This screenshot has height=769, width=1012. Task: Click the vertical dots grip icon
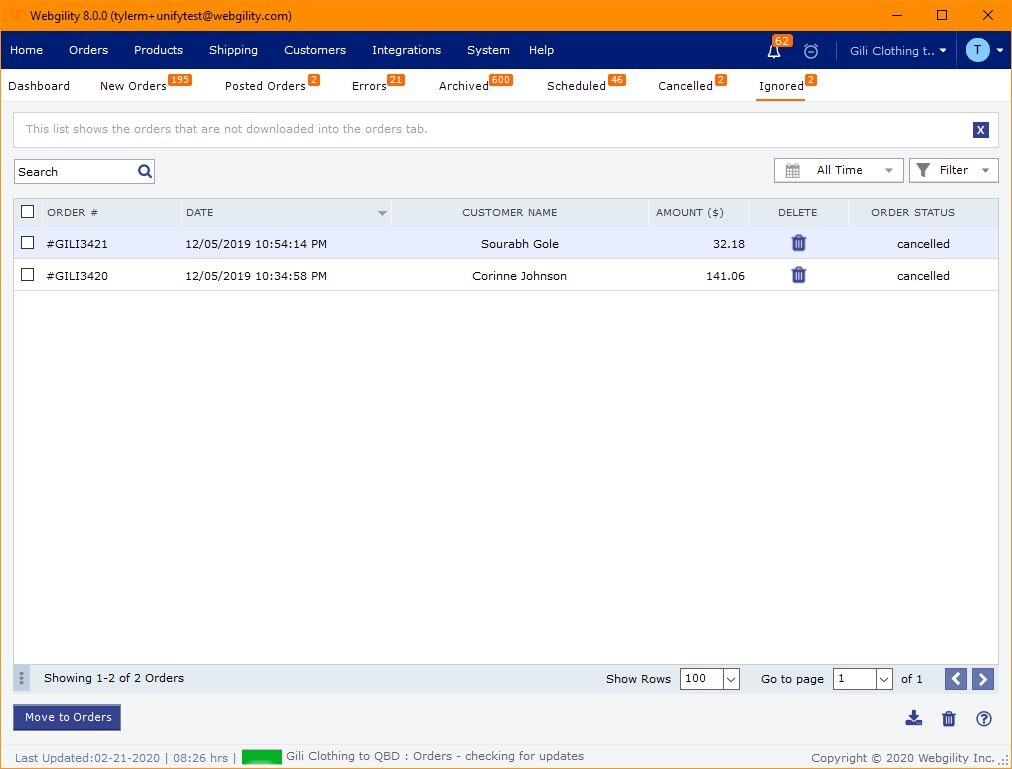click(21, 678)
